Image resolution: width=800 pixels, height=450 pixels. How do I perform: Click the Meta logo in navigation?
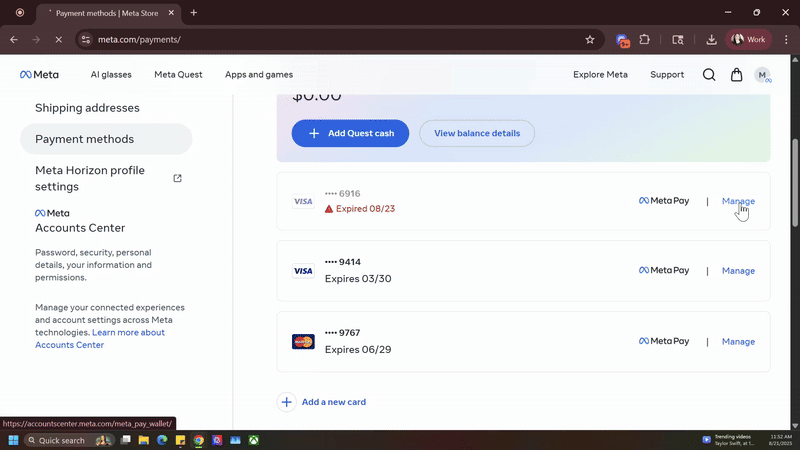point(39,75)
